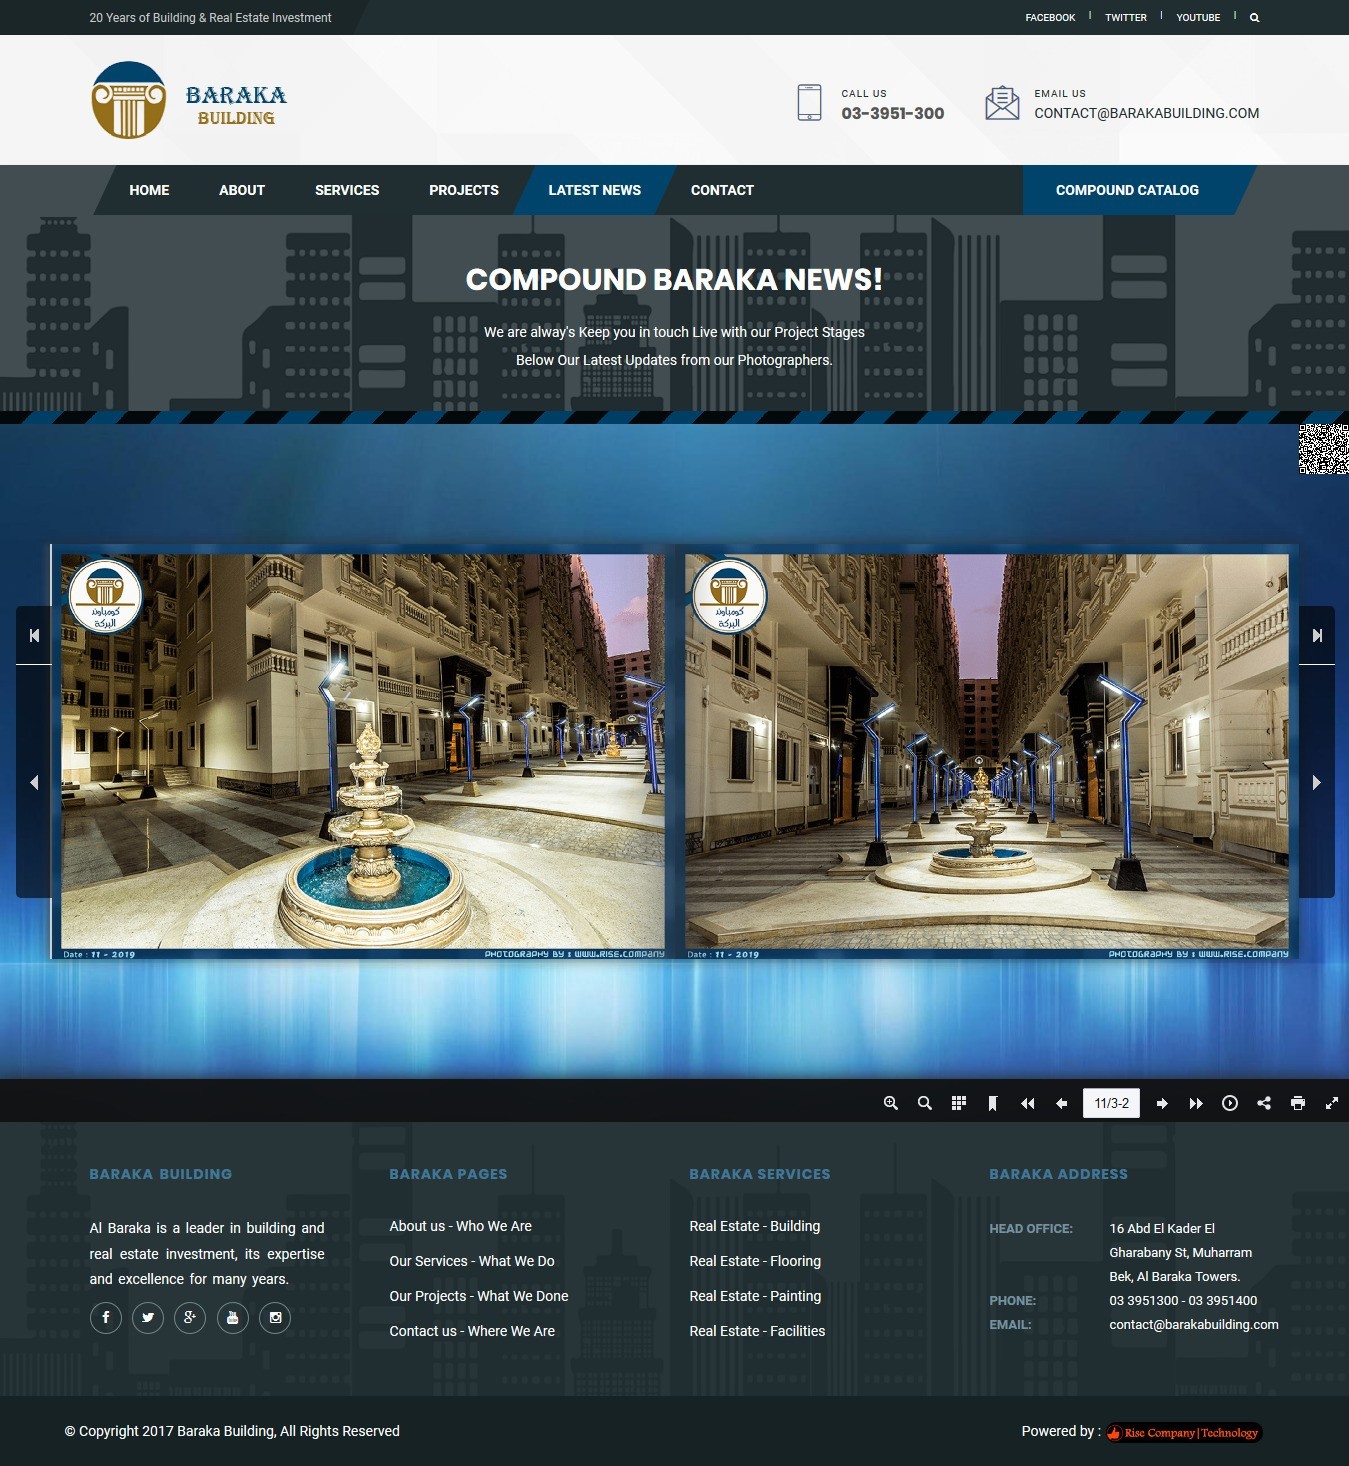Viewport: 1349px width, 1466px height.
Task: Click footer email contact@barakabuilding.com
Action: [1194, 1324]
